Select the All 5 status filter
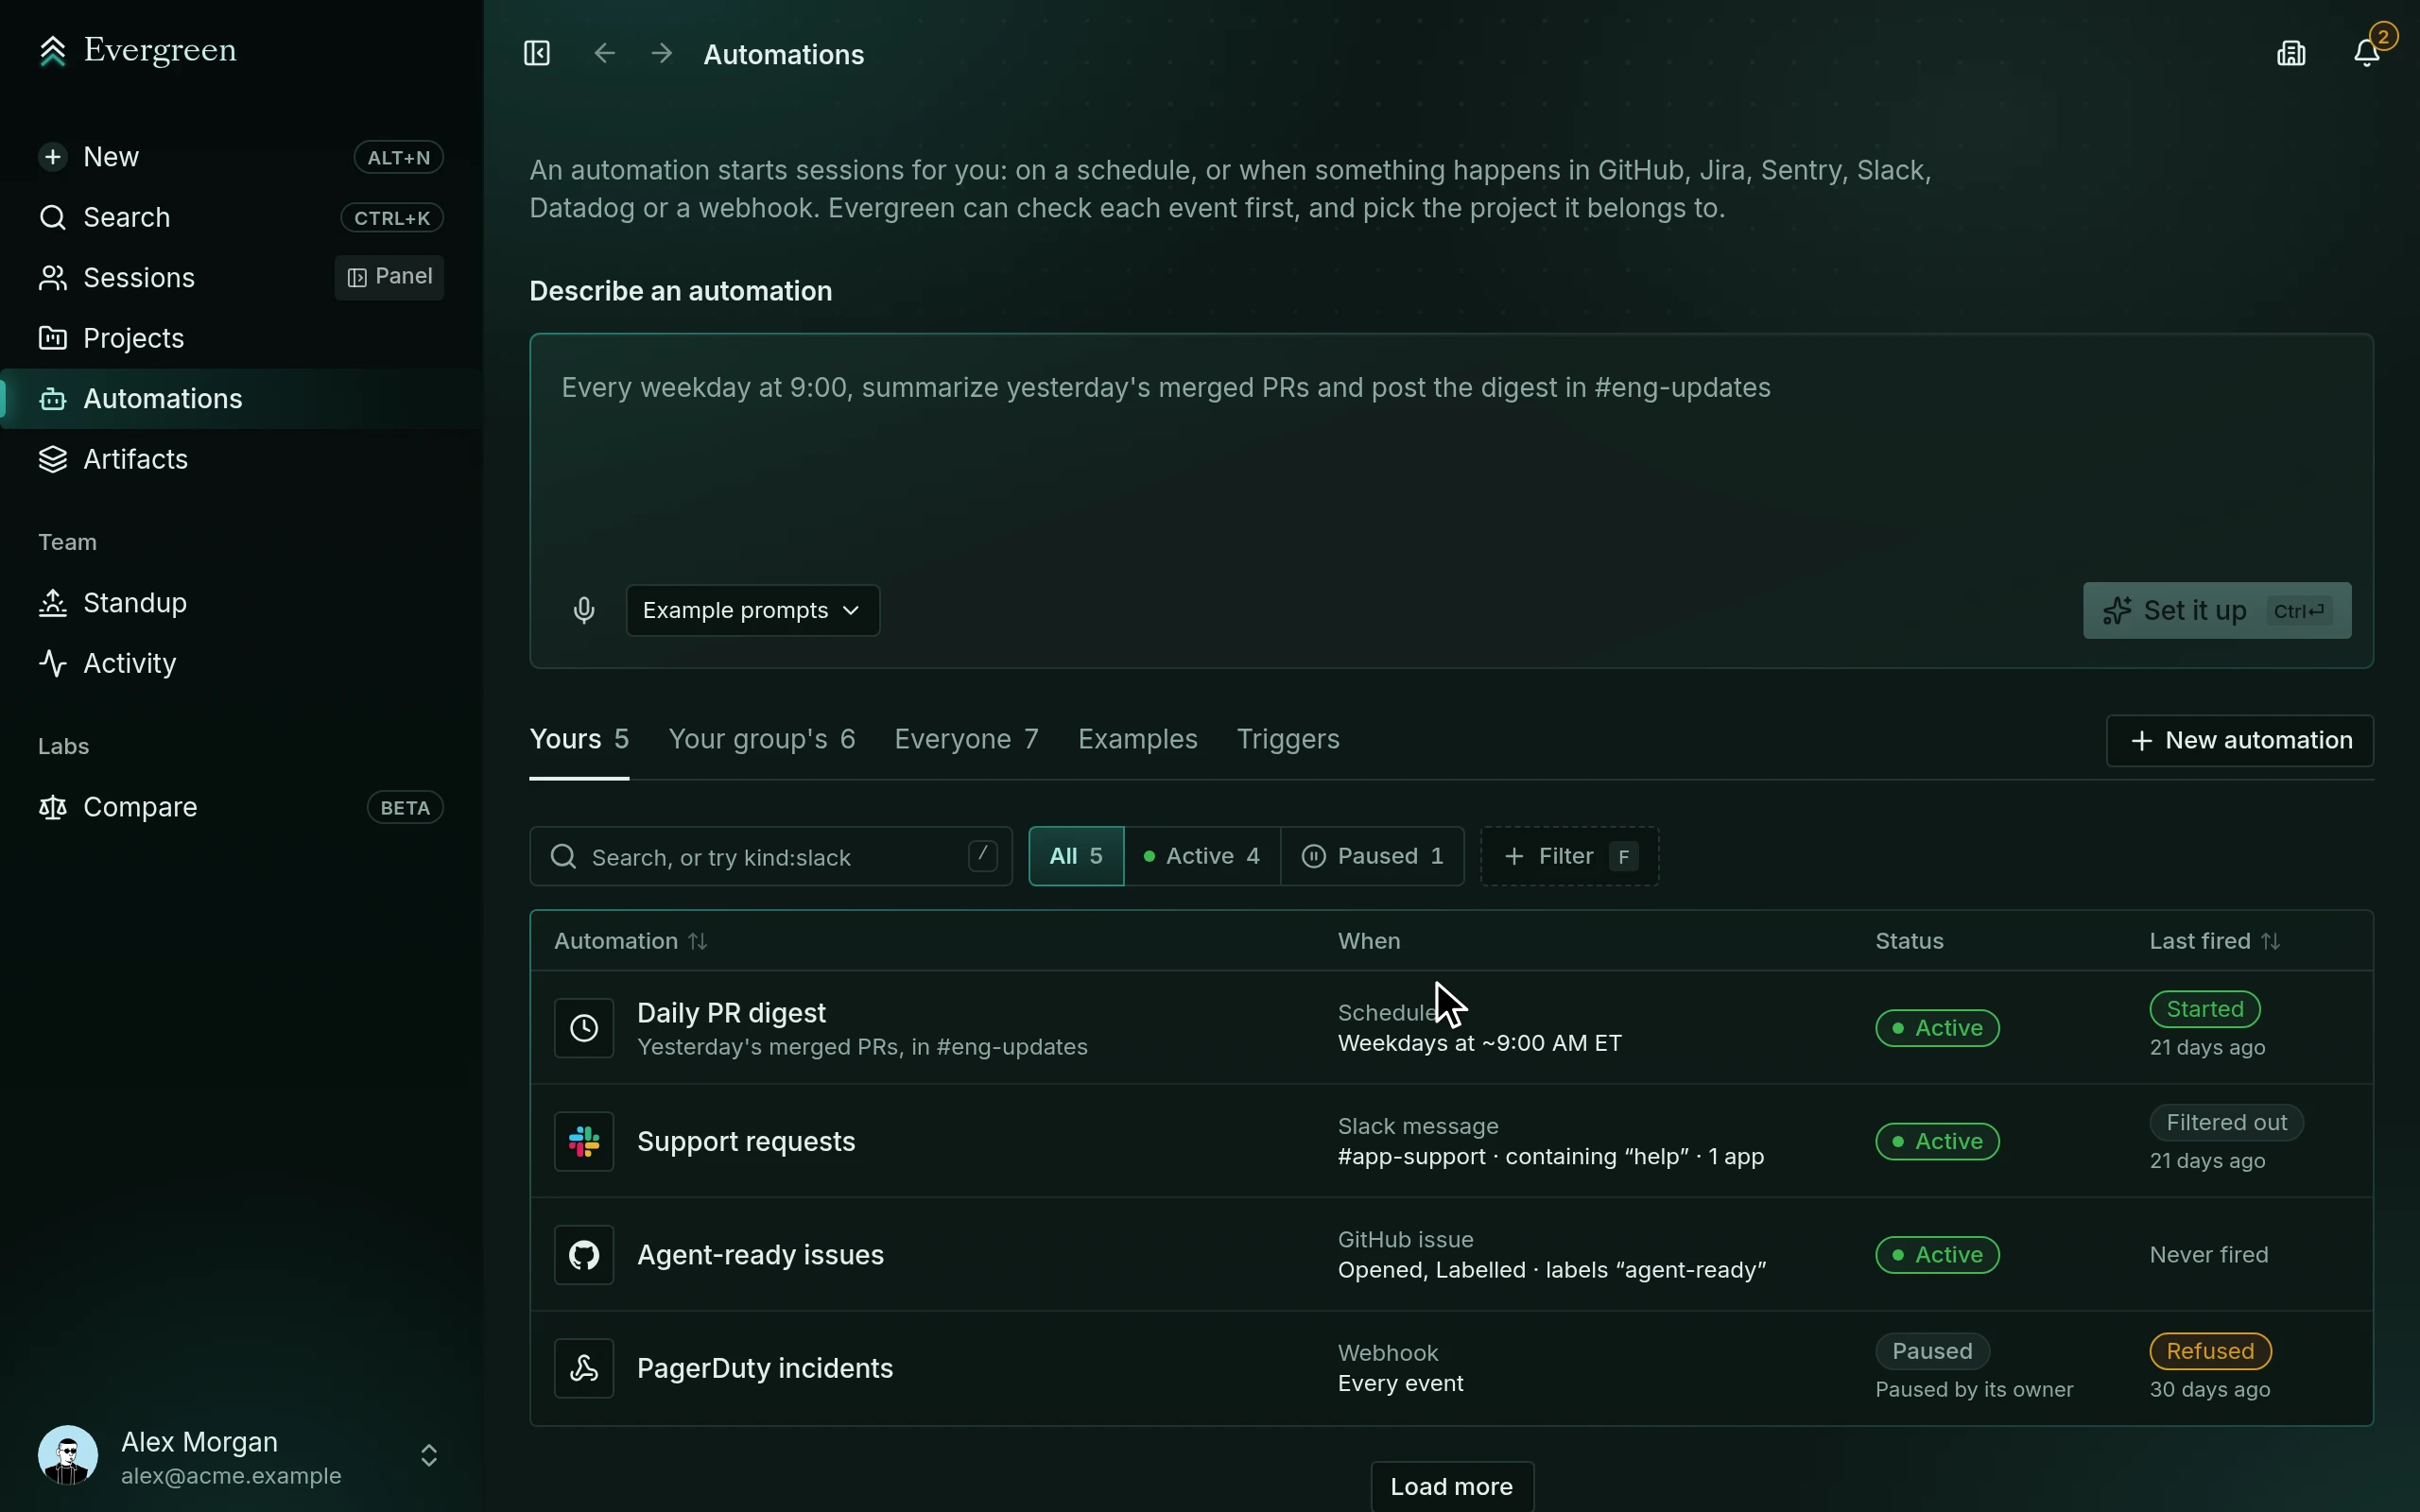The height and width of the screenshot is (1512, 2420). (x=1076, y=856)
